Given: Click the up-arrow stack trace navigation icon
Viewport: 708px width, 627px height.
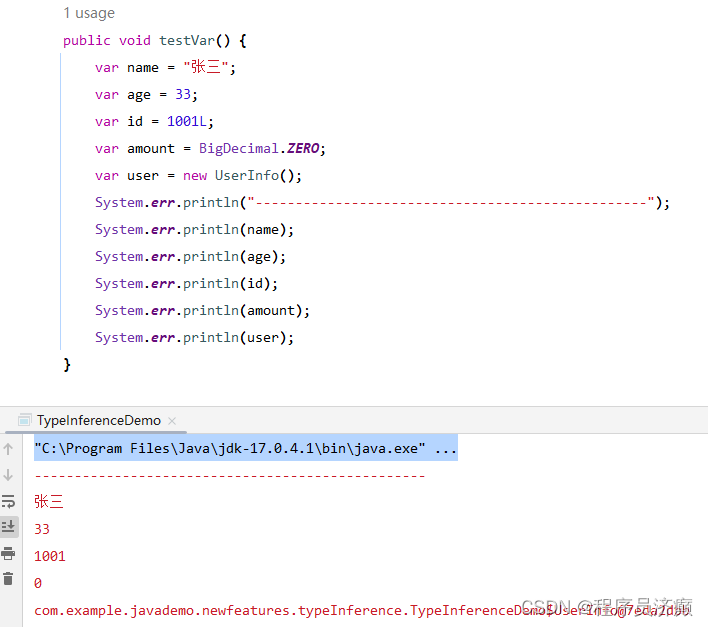Looking at the screenshot, I should (8, 449).
